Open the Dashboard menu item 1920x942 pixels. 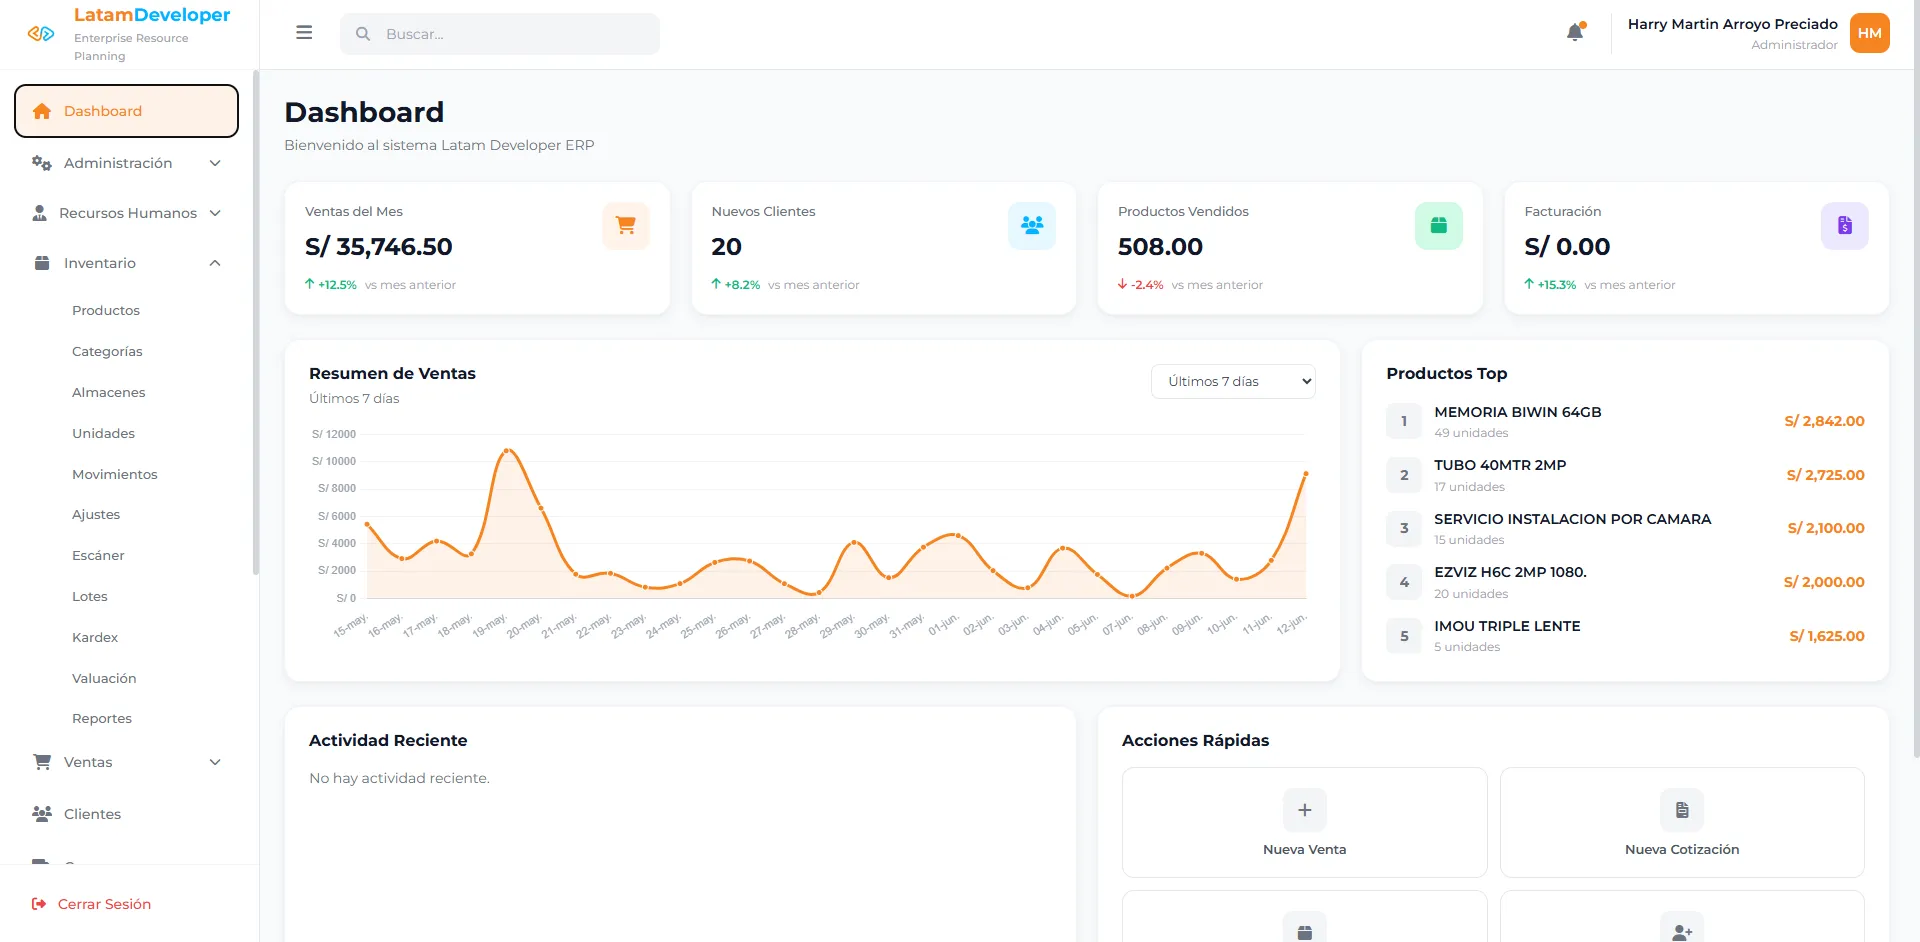126,111
